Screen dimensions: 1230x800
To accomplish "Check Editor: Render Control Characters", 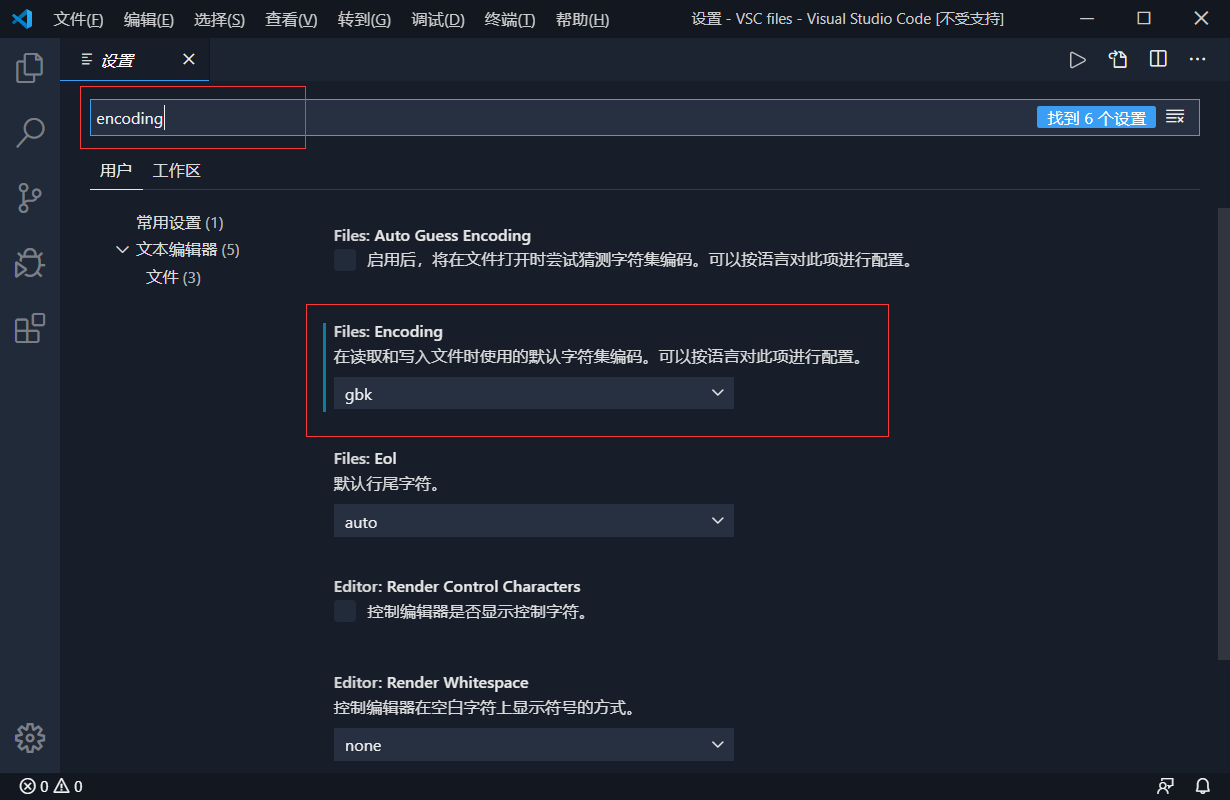I will pos(344,611).
